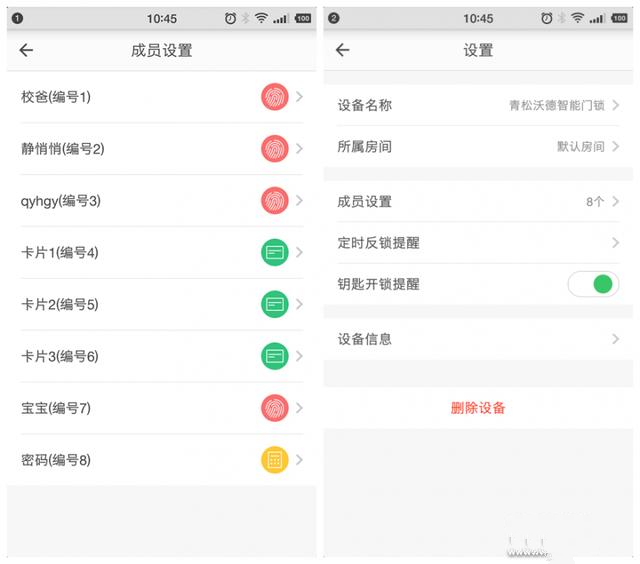Tap the 默认房间 room value
The height and width of the screenshot is (564, 640).
click(x=580, y=147)
